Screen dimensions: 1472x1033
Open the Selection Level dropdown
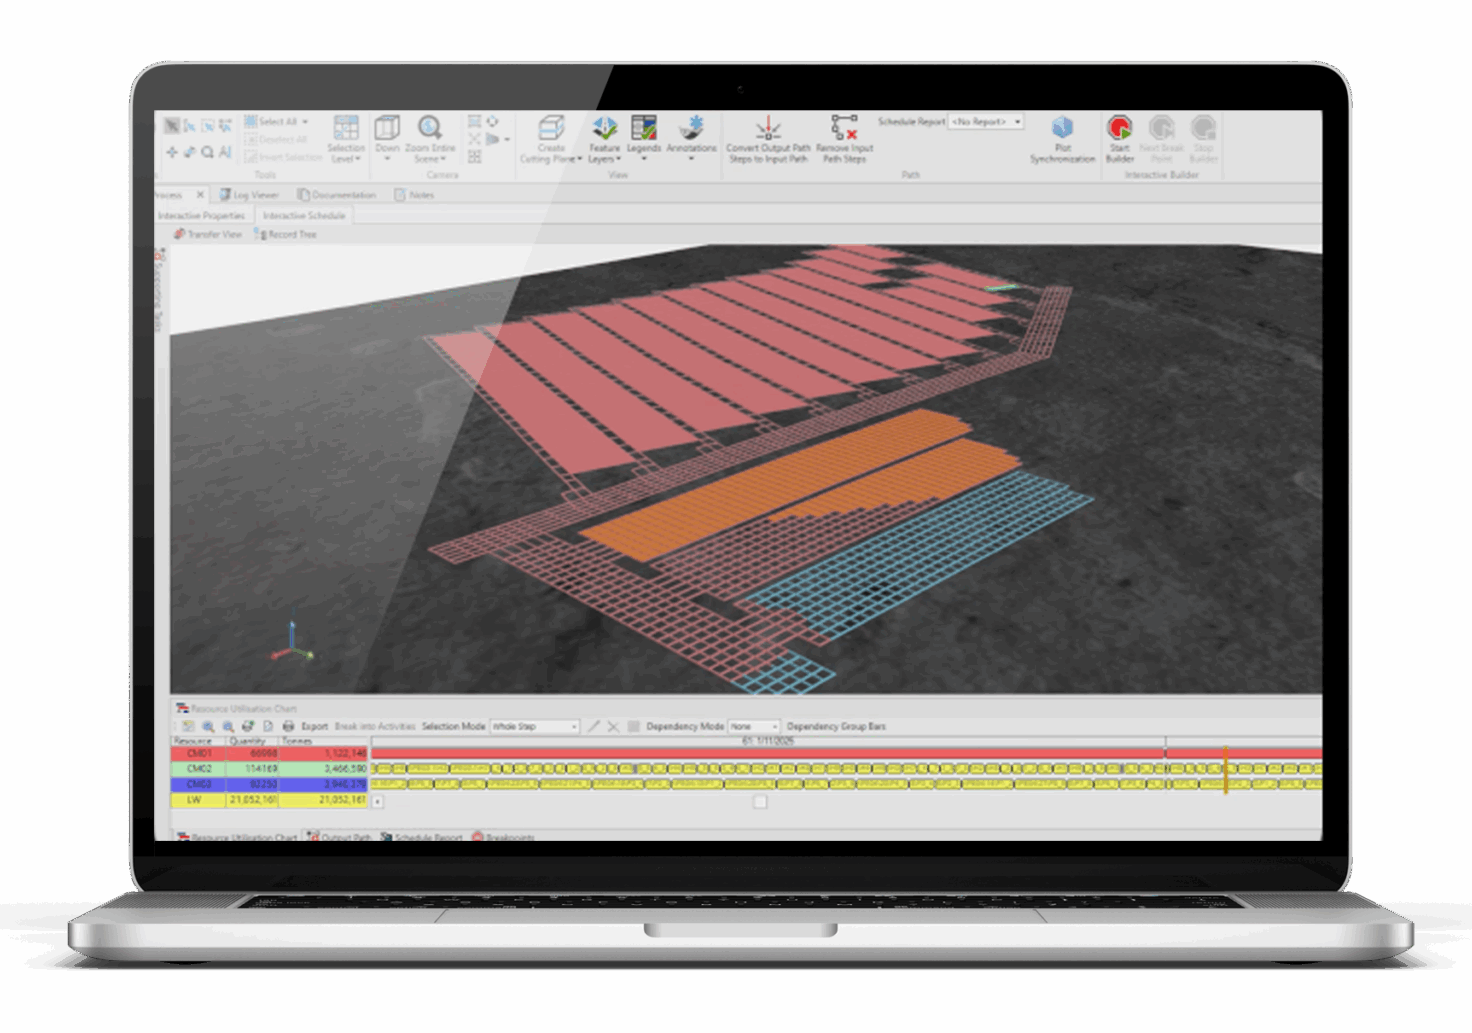346,139
